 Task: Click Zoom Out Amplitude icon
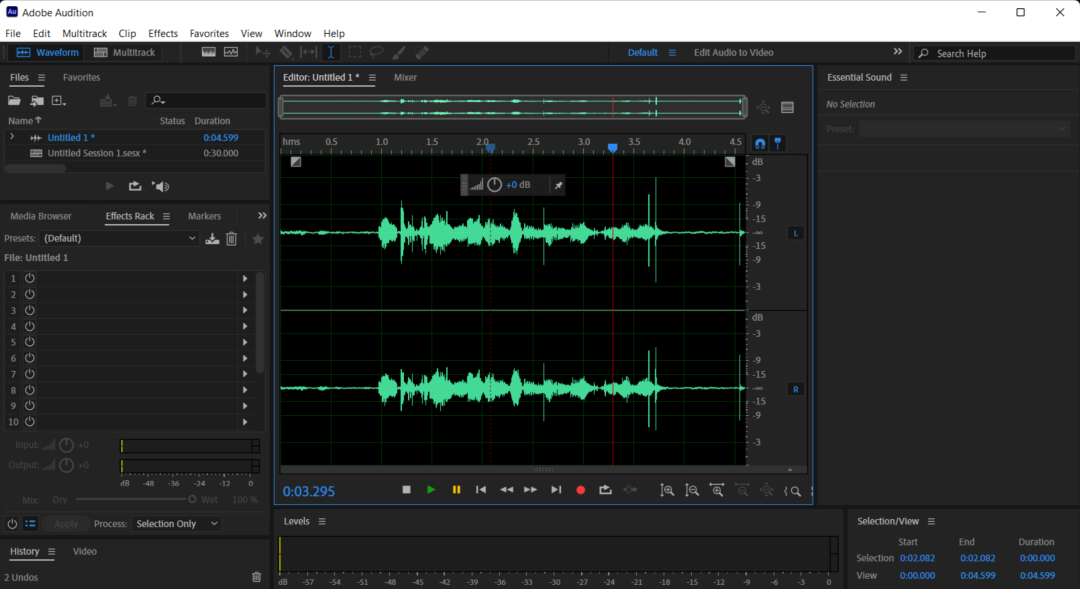[692, 490]
